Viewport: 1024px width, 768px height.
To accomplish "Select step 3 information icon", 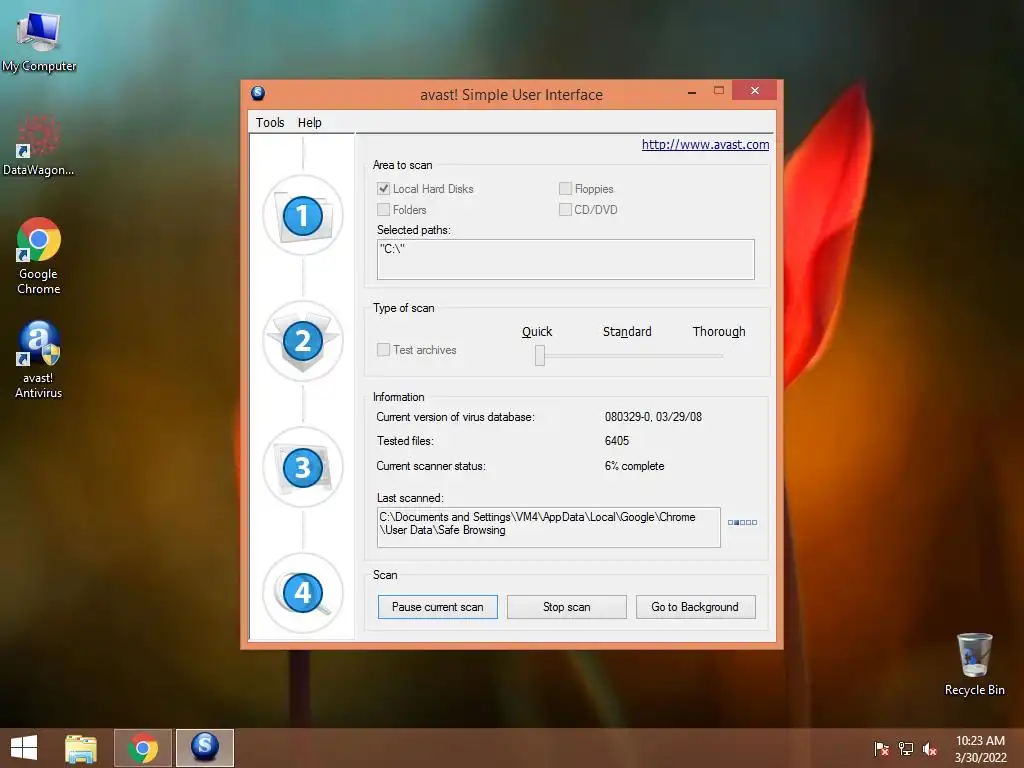I will click(302, 467).
